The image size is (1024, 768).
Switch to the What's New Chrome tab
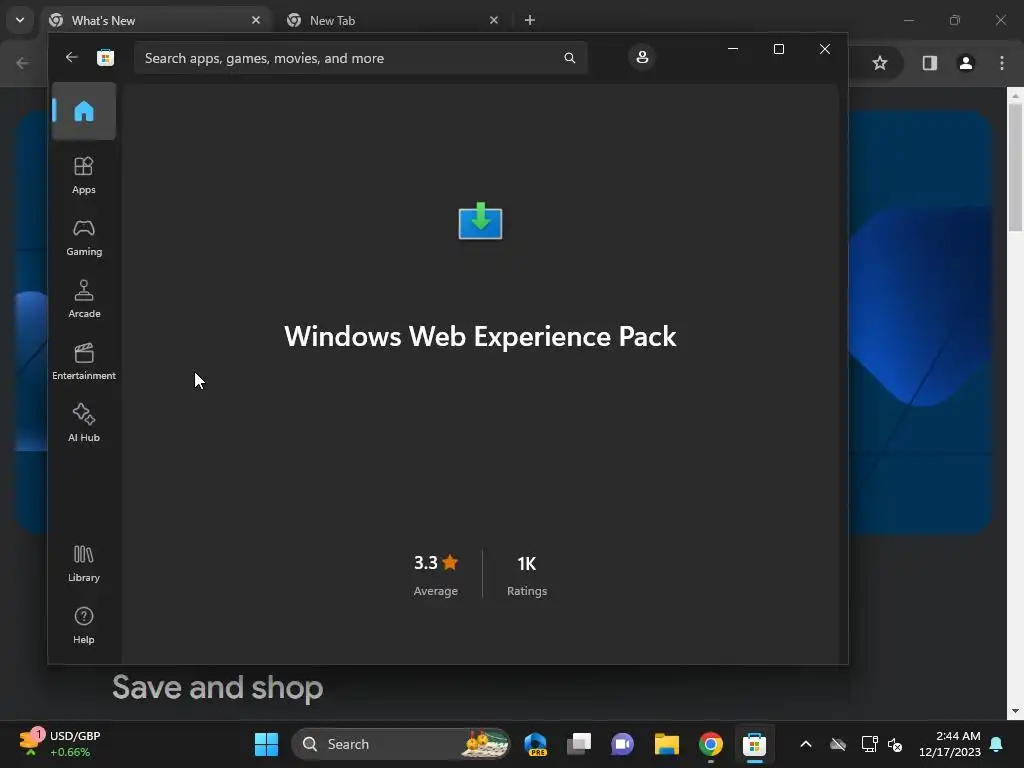(x=155, y=20)
